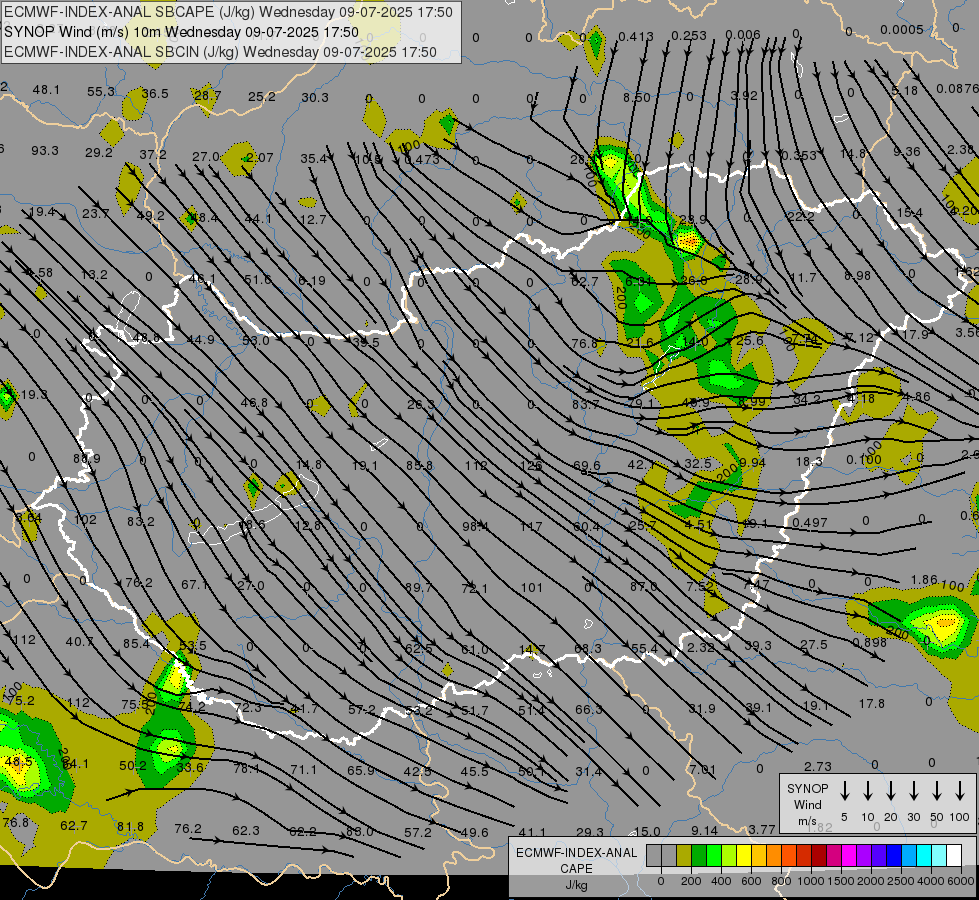Screen dimensions: 979x900
Task: Pick the dark green CAPE legend swatch
Action: [x=699, y=855]
